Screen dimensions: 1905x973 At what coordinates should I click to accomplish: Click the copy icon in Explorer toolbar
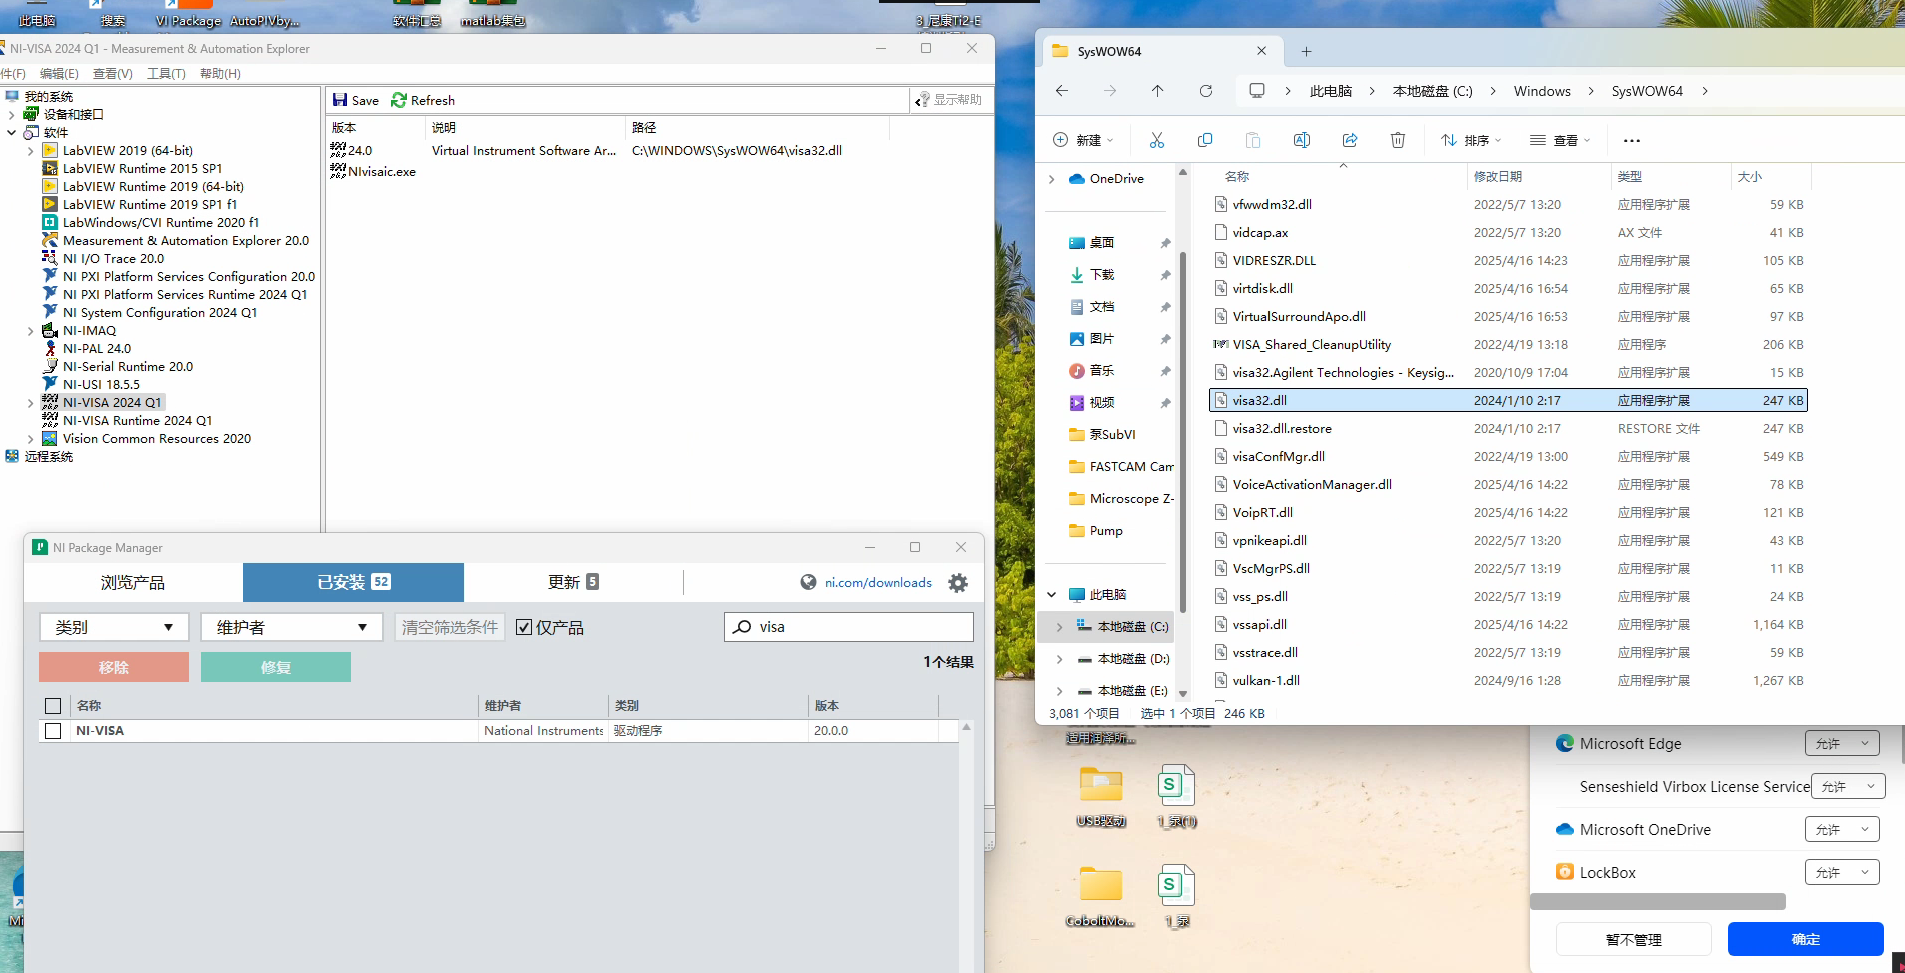click(1205, 140)
